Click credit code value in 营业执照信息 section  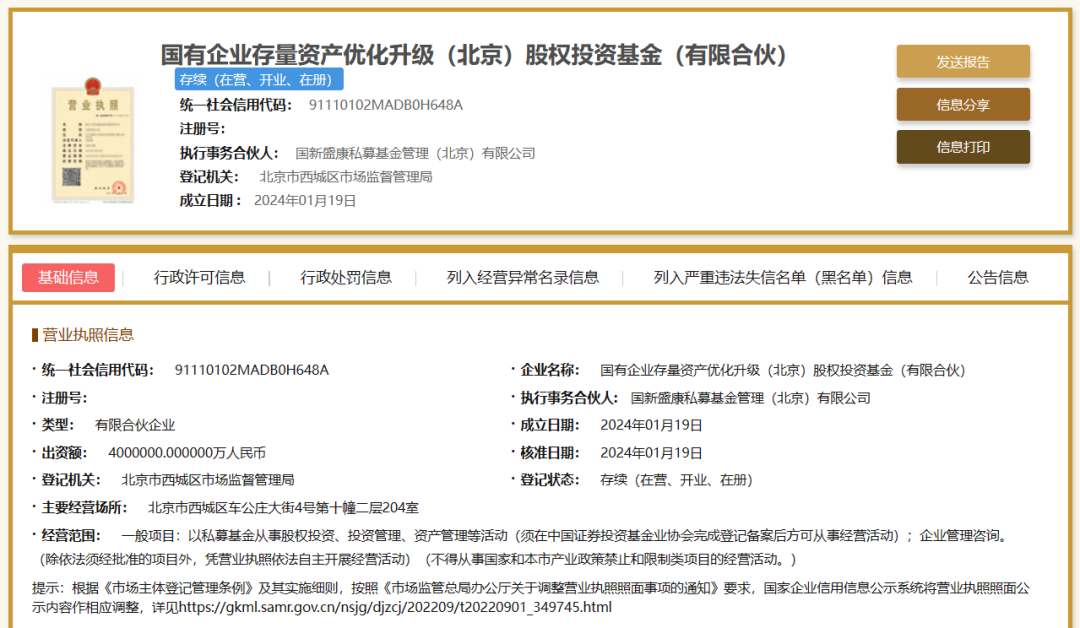(x=251, y=370)
